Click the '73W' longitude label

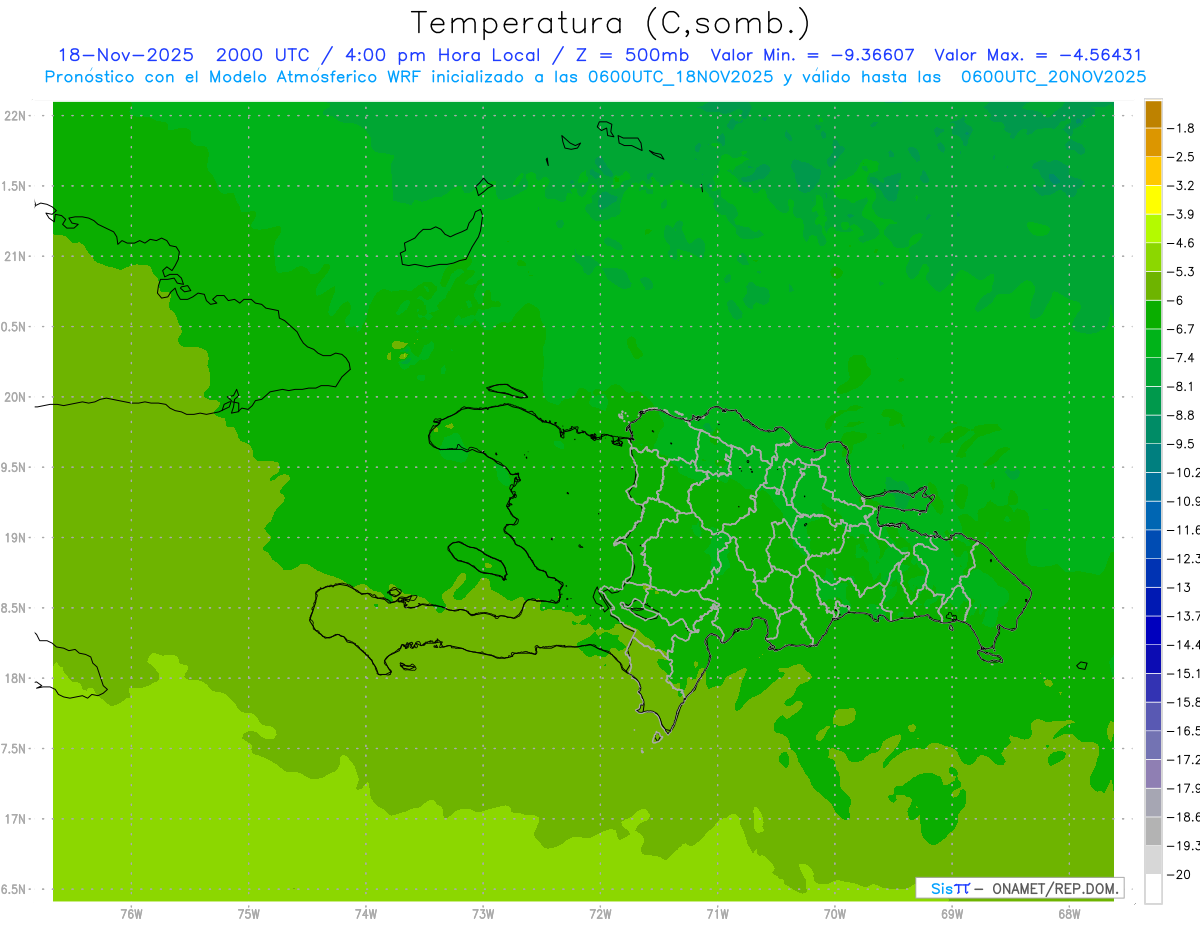coord(483,913)
